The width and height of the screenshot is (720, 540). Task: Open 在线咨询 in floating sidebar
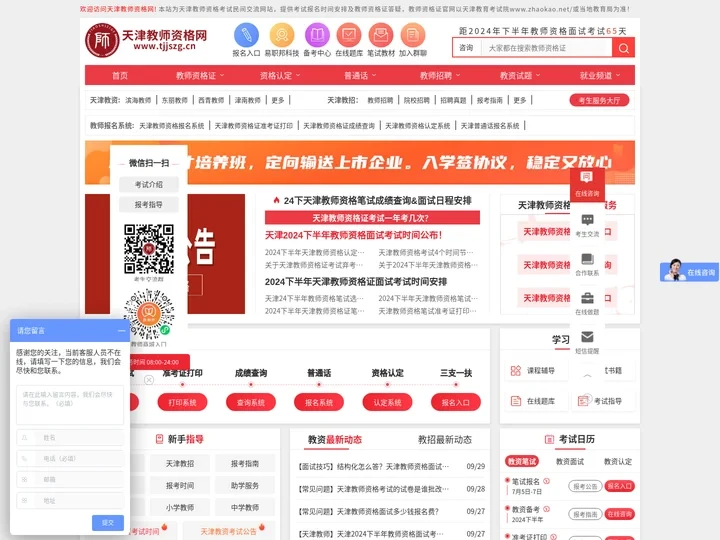pos(587,184)
